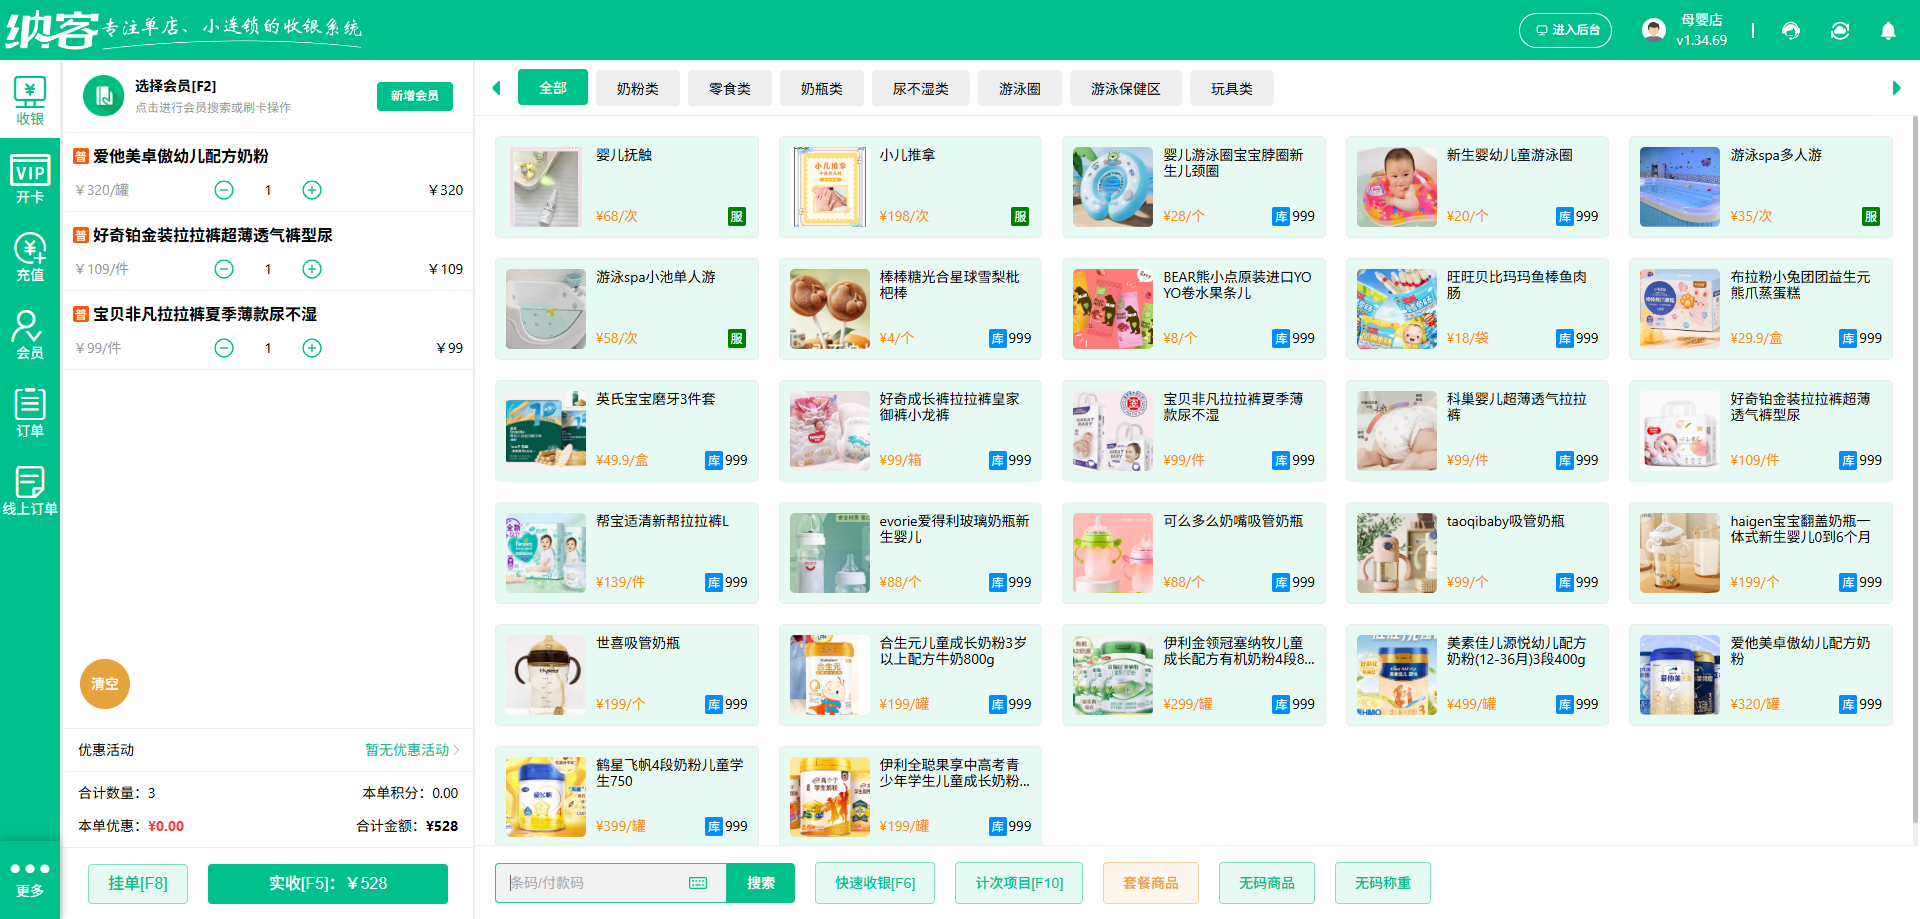Image resolution: width=1920 pixels, height=919 pixels.
Task: Add 婴儿游泳圈宝宝脖圈新生儿颈圈 product
Action: [1194, 187]
